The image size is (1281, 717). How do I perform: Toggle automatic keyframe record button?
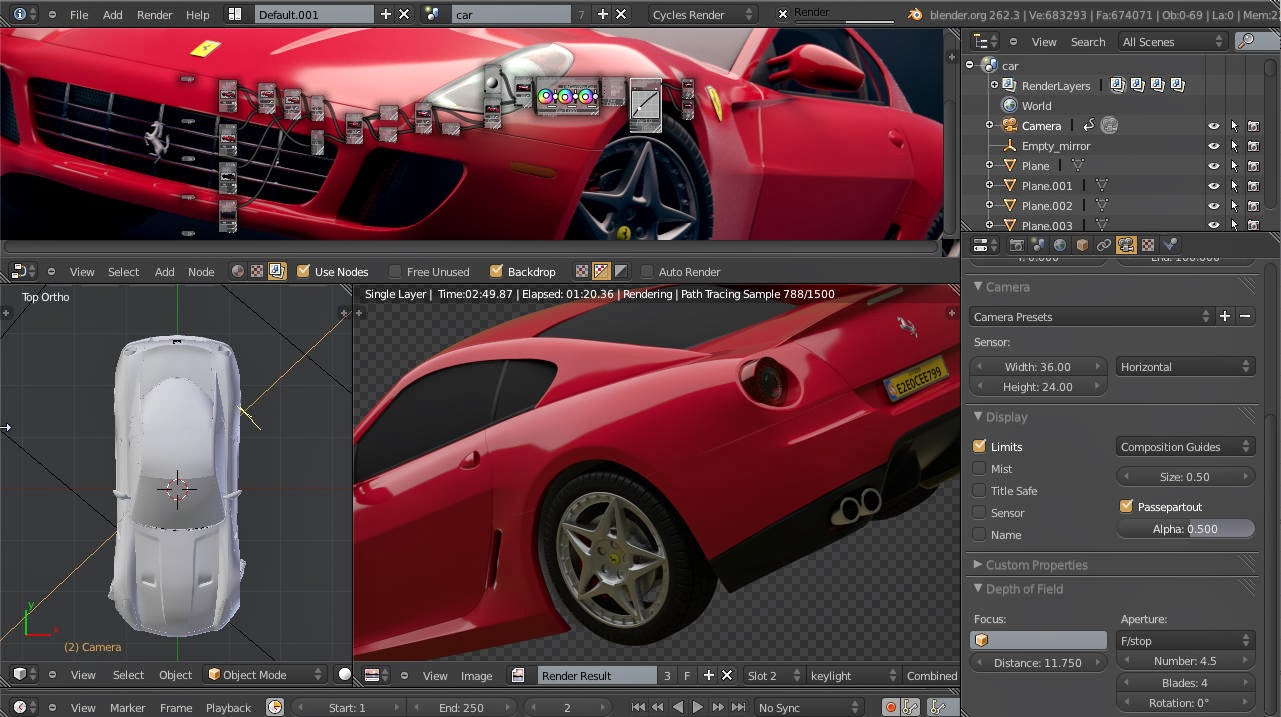[x=890, y=707]
